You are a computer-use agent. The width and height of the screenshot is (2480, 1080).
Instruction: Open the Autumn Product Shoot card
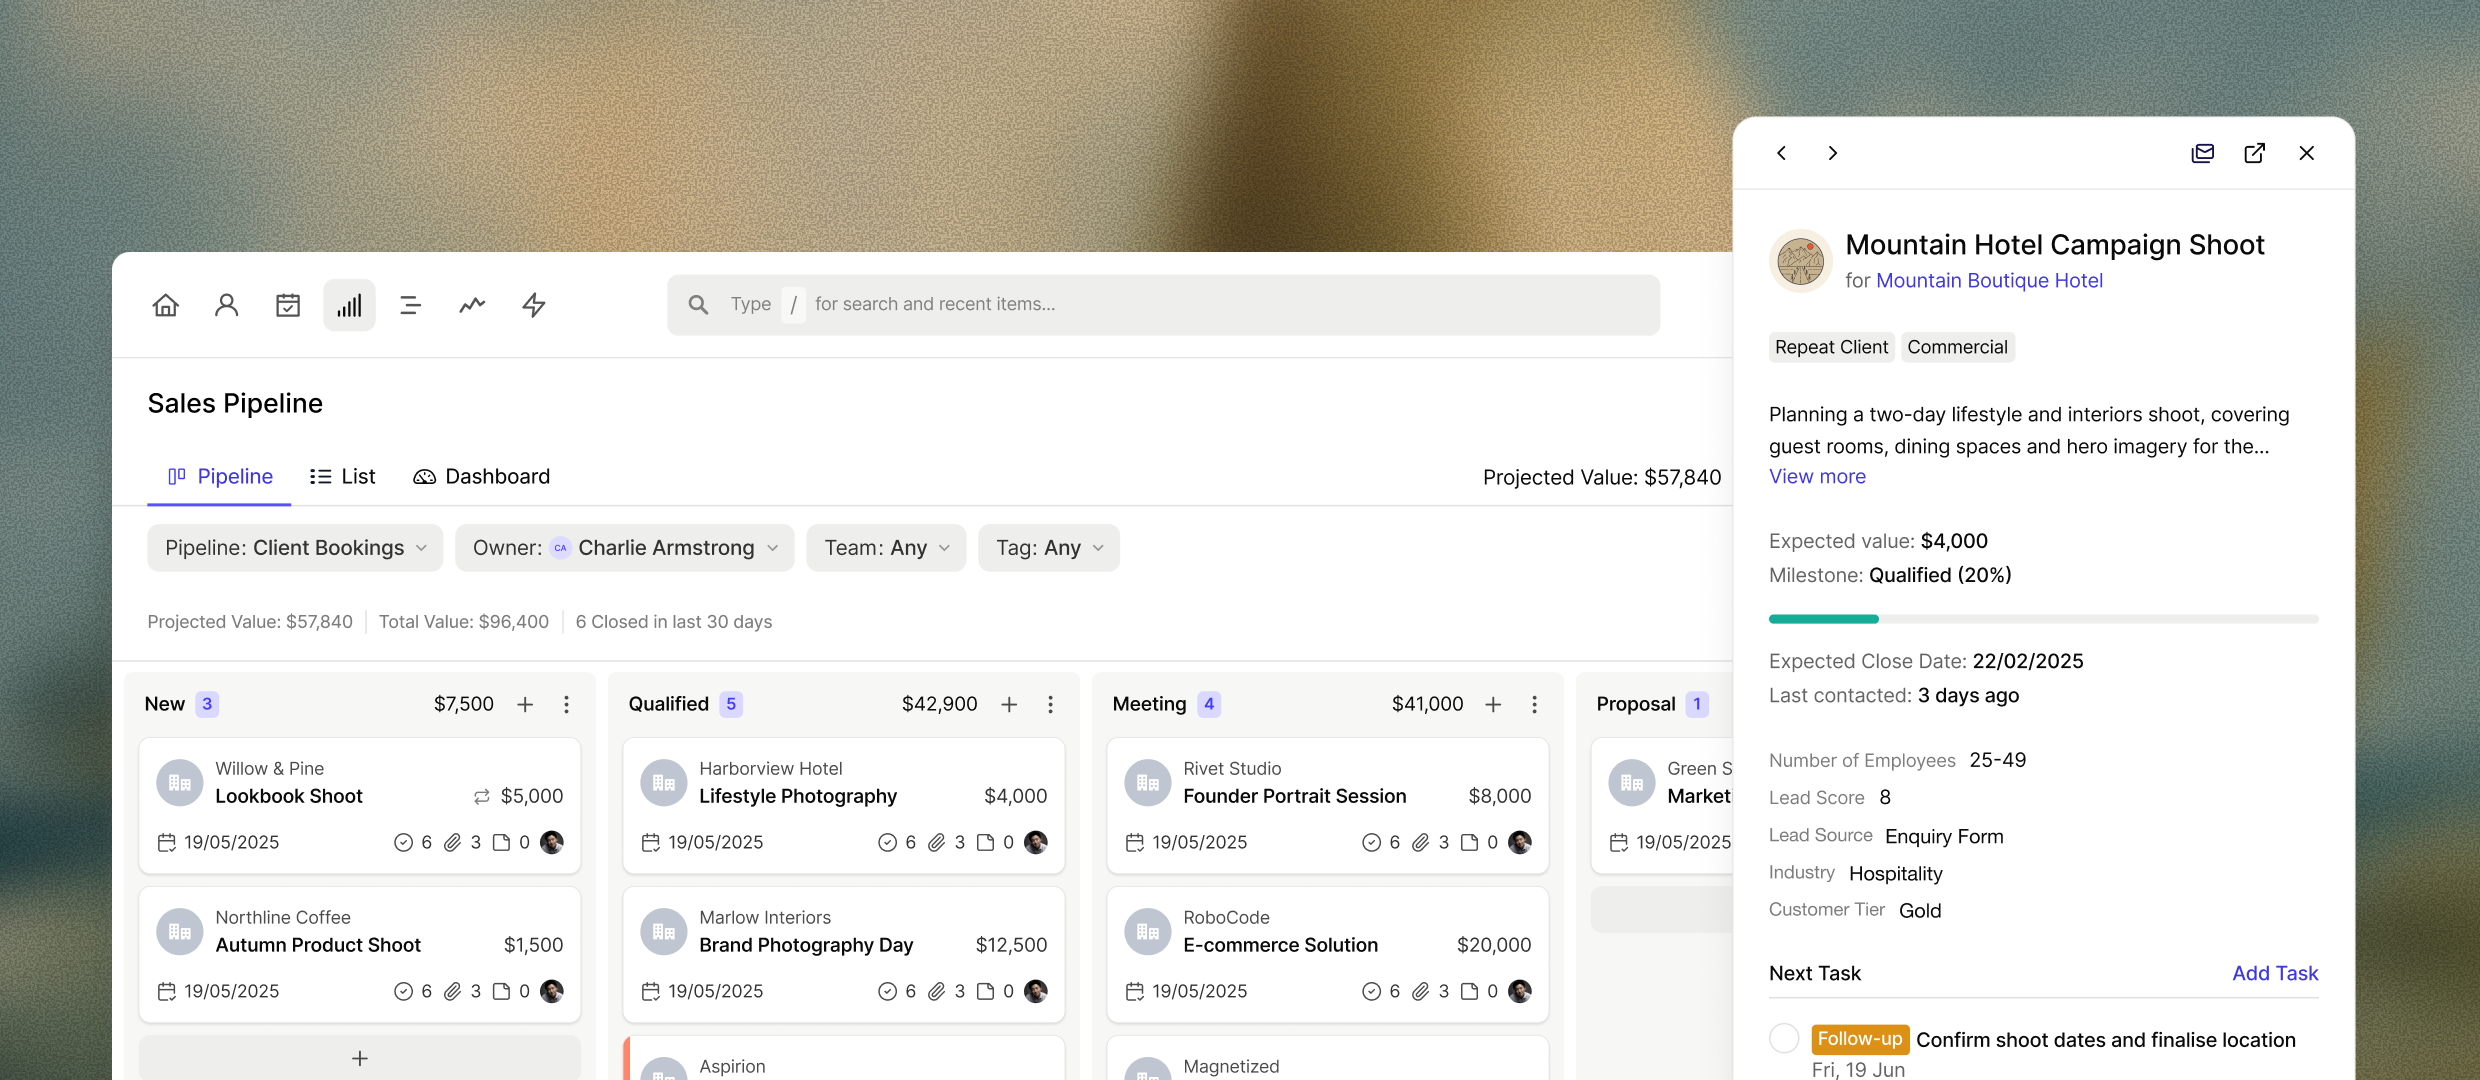[x=360, y=955]
